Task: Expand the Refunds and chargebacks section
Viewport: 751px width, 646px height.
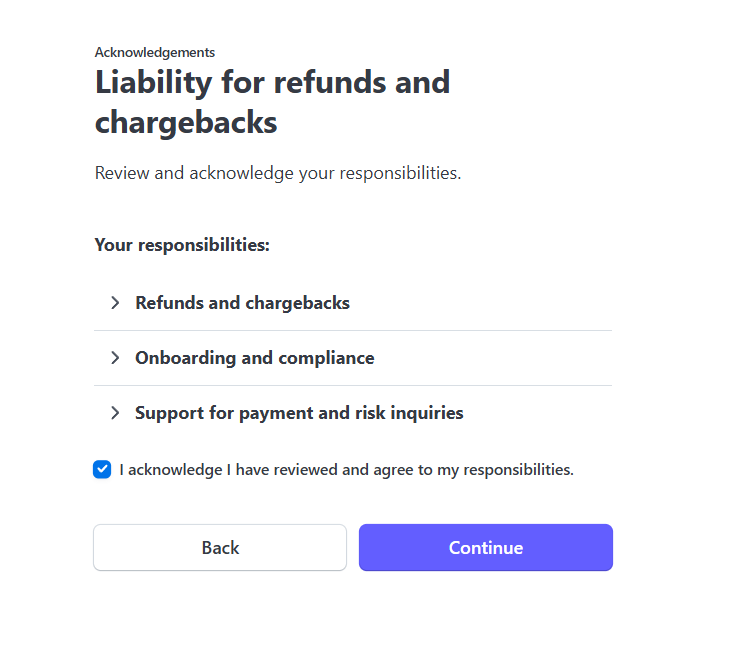Action: click(x=243, y=303)
